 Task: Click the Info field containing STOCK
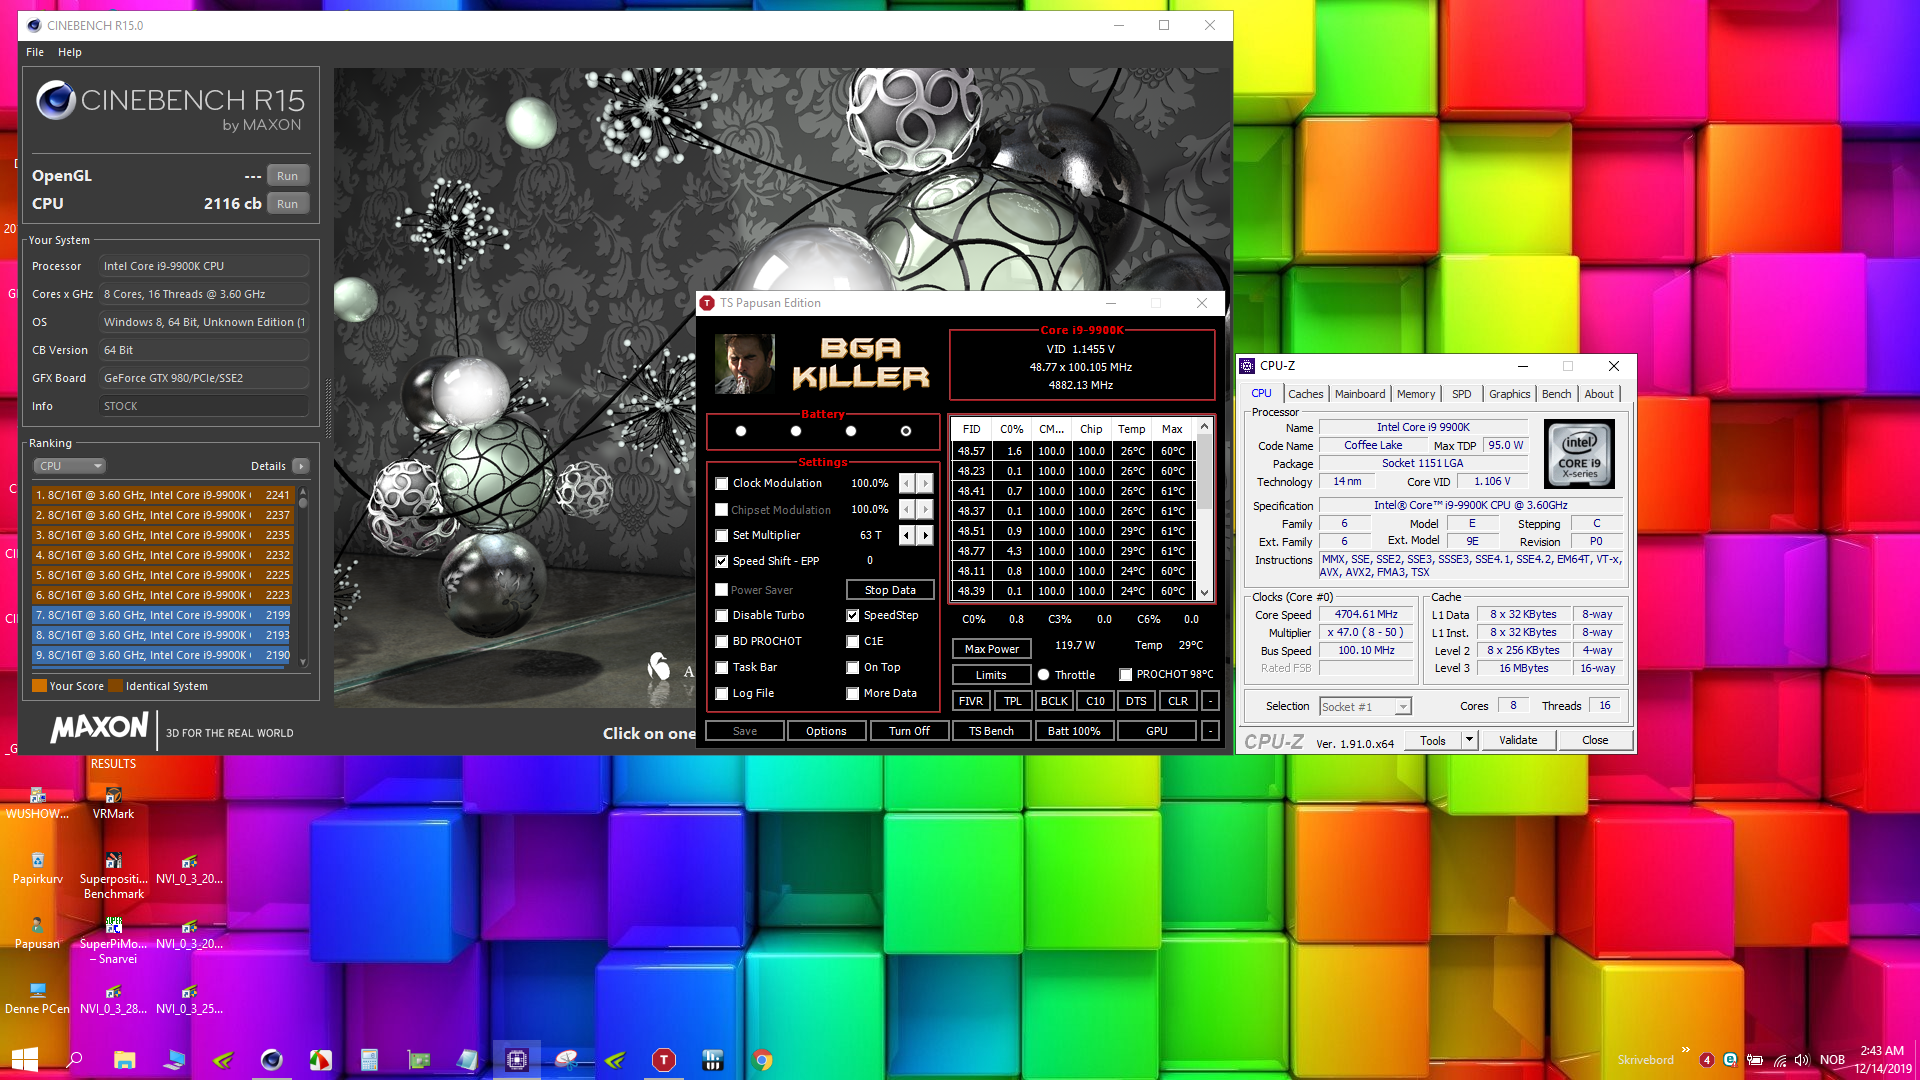[x=204, y=406]
